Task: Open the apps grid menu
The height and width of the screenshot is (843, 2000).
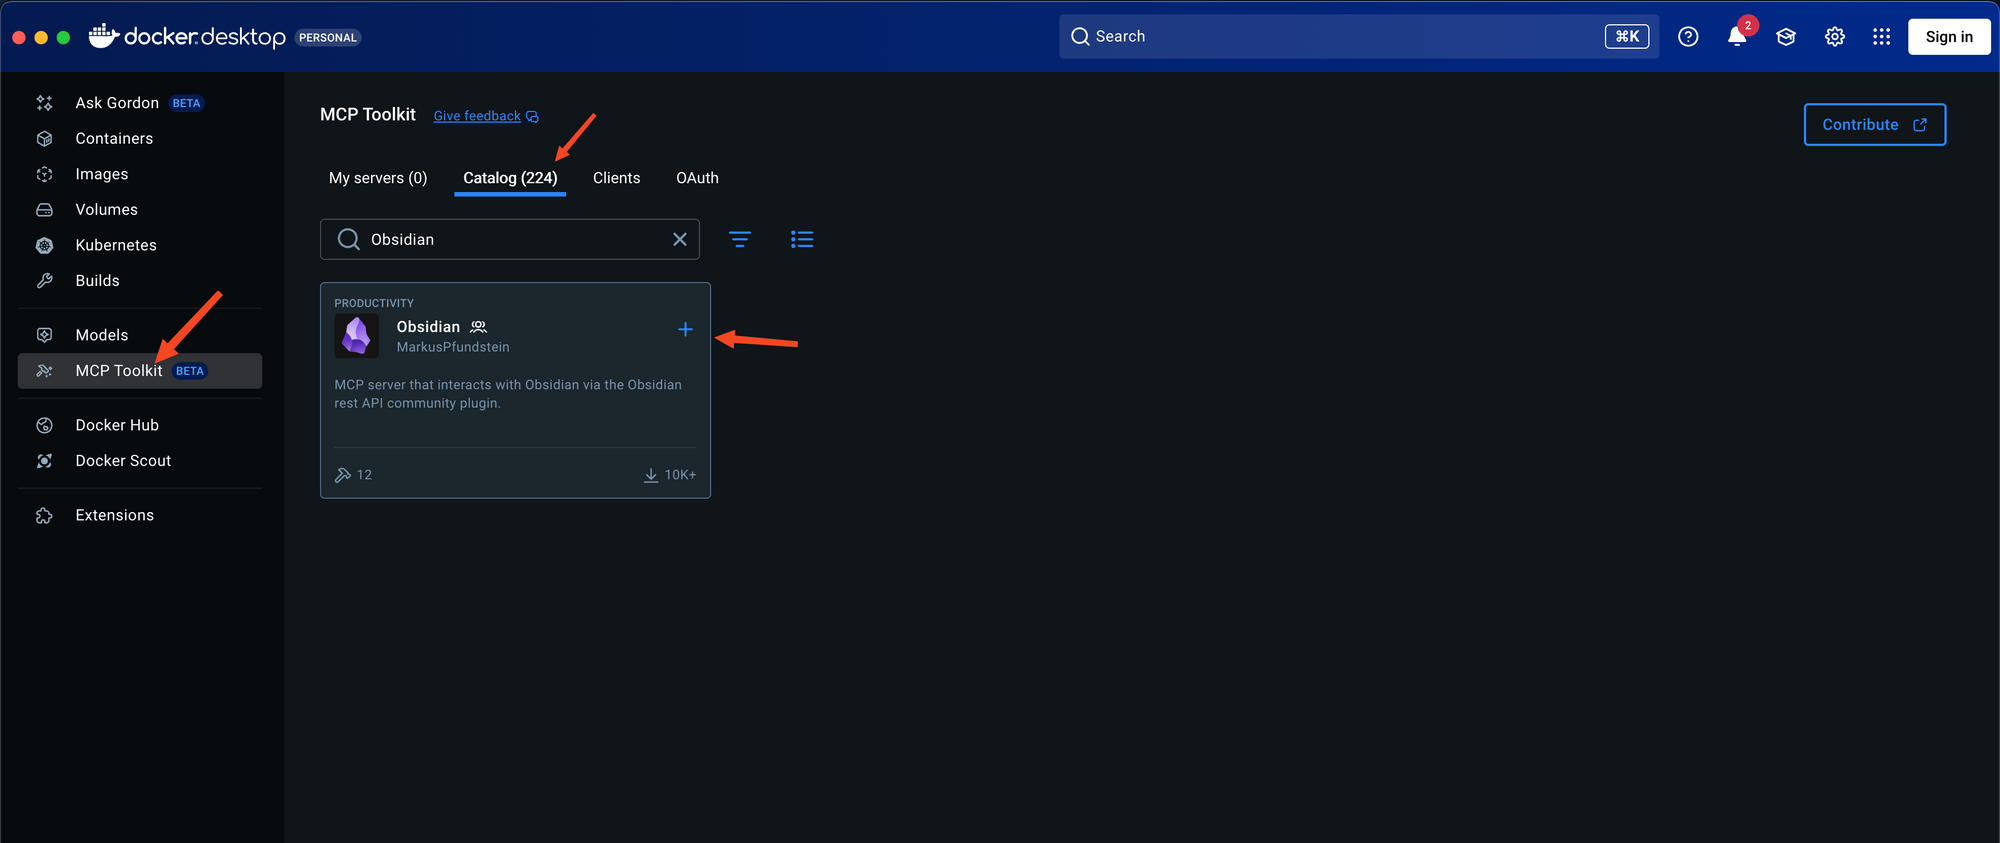Action: click(1881, 37)
